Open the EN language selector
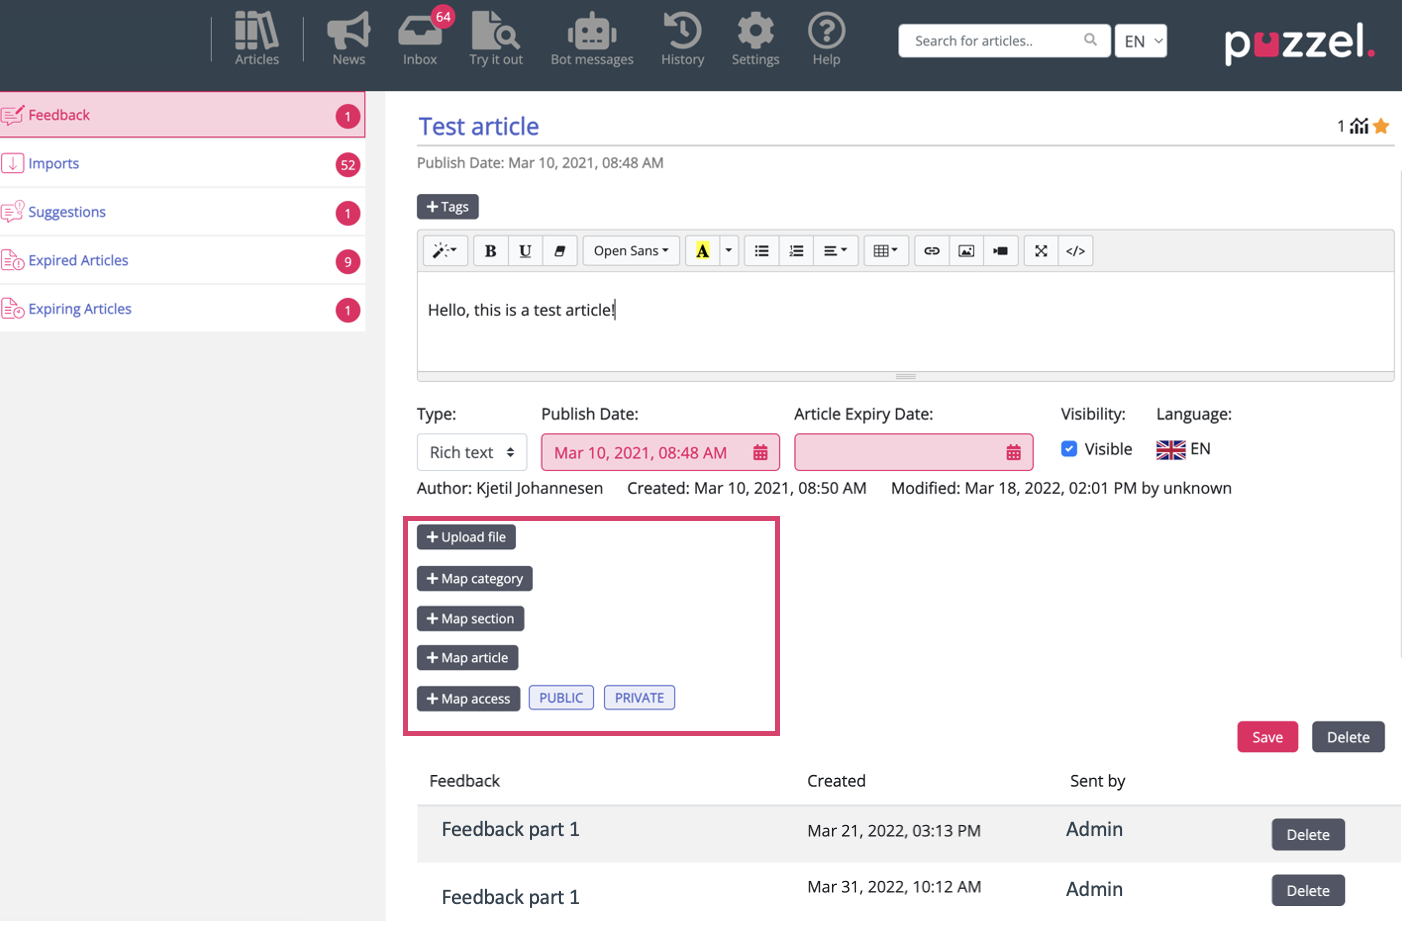1402x926 pixels. point(1141,41)
